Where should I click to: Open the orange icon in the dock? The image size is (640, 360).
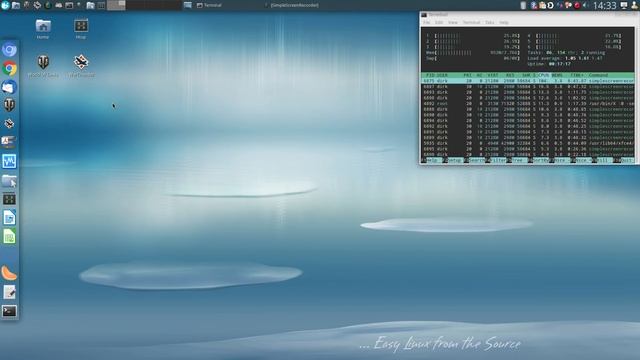9,273
